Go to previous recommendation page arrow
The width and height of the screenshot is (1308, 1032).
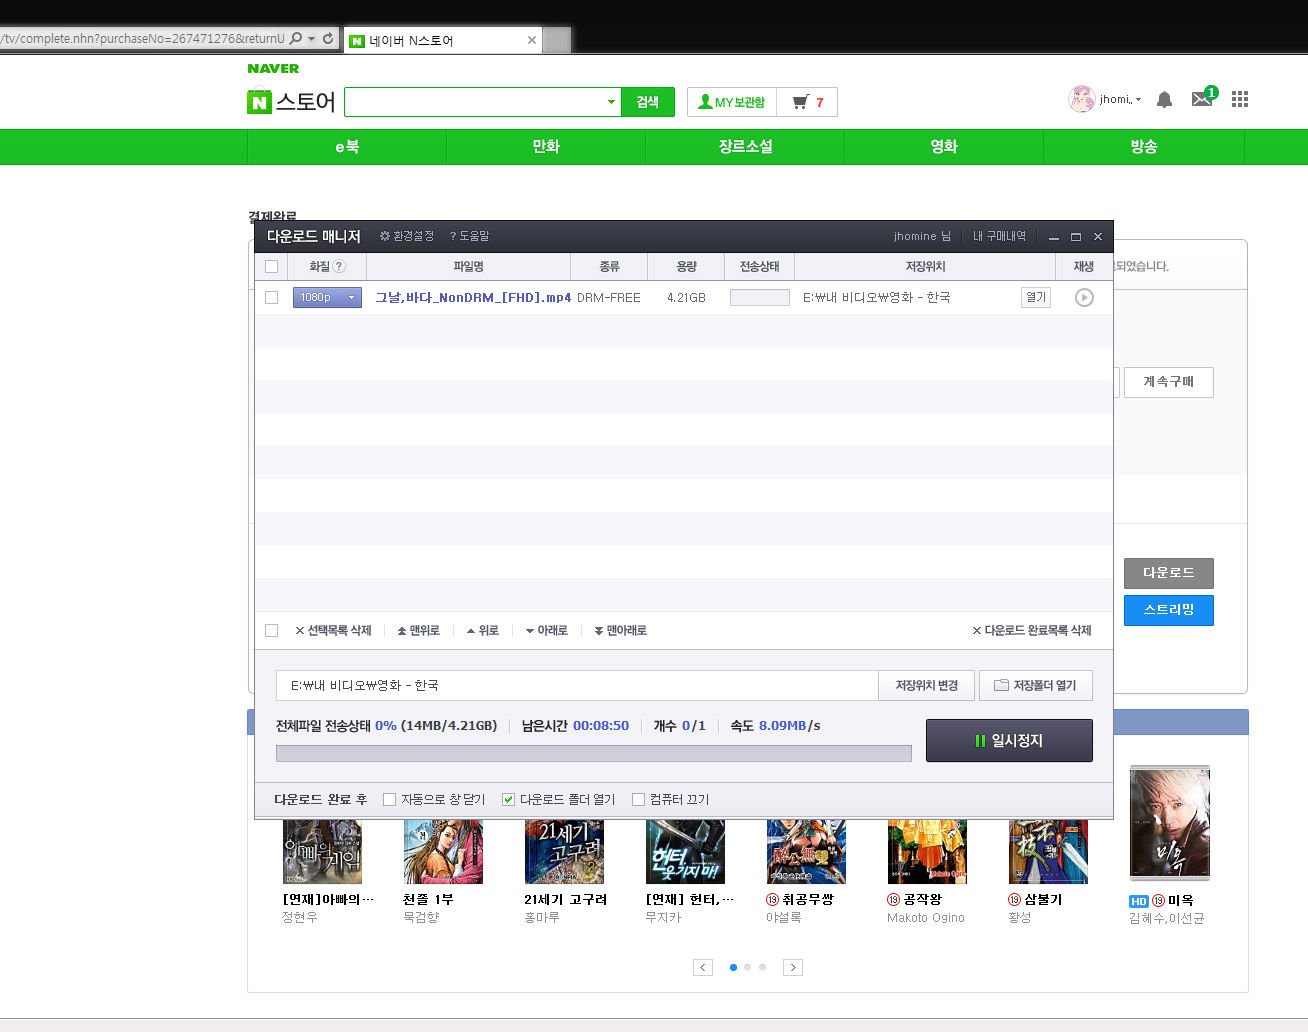(x=703, y=967)
